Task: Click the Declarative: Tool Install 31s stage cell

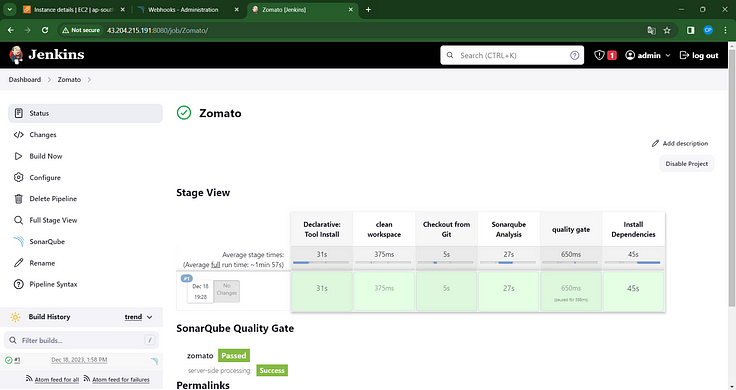Action: 322,291
